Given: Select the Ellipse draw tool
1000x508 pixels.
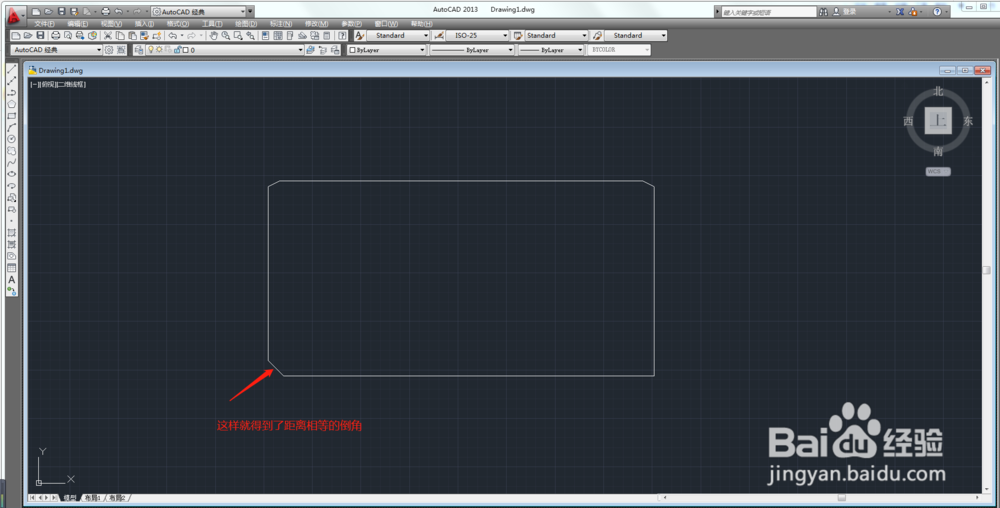Looking at the screenshot, I should [x=11, y=174].
